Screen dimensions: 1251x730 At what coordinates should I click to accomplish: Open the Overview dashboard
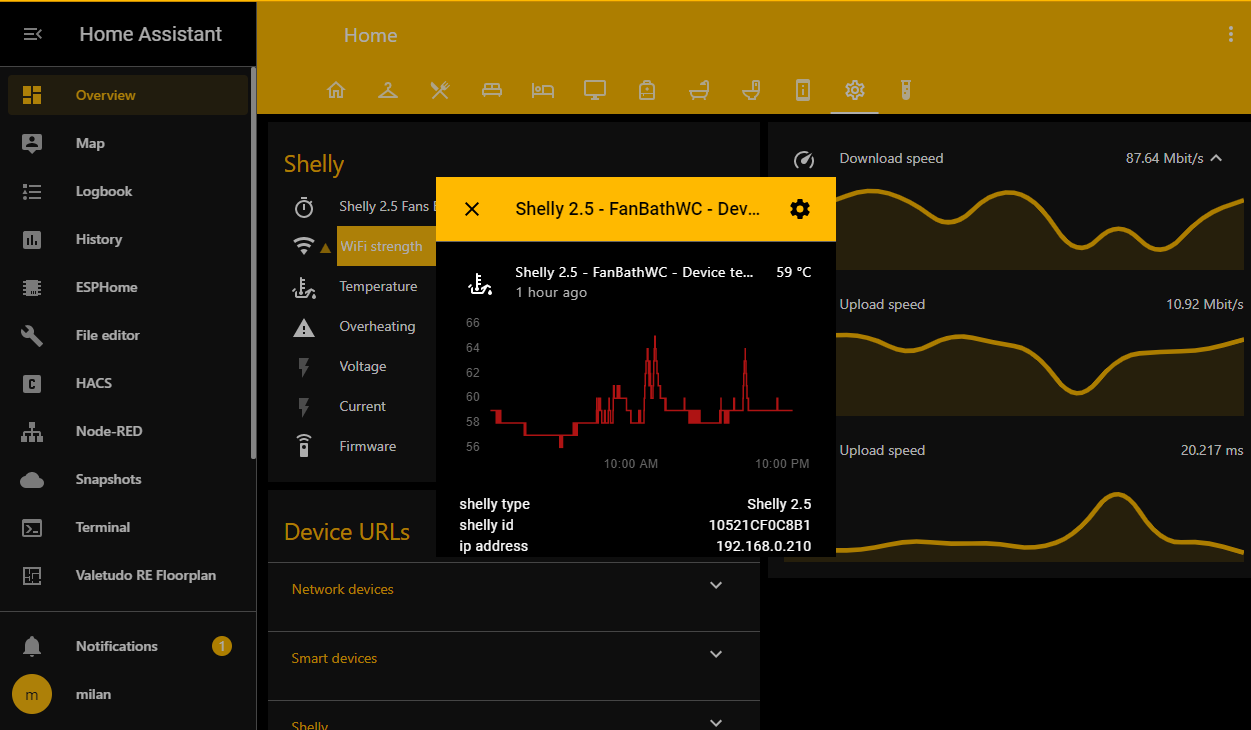pos(128,95)
